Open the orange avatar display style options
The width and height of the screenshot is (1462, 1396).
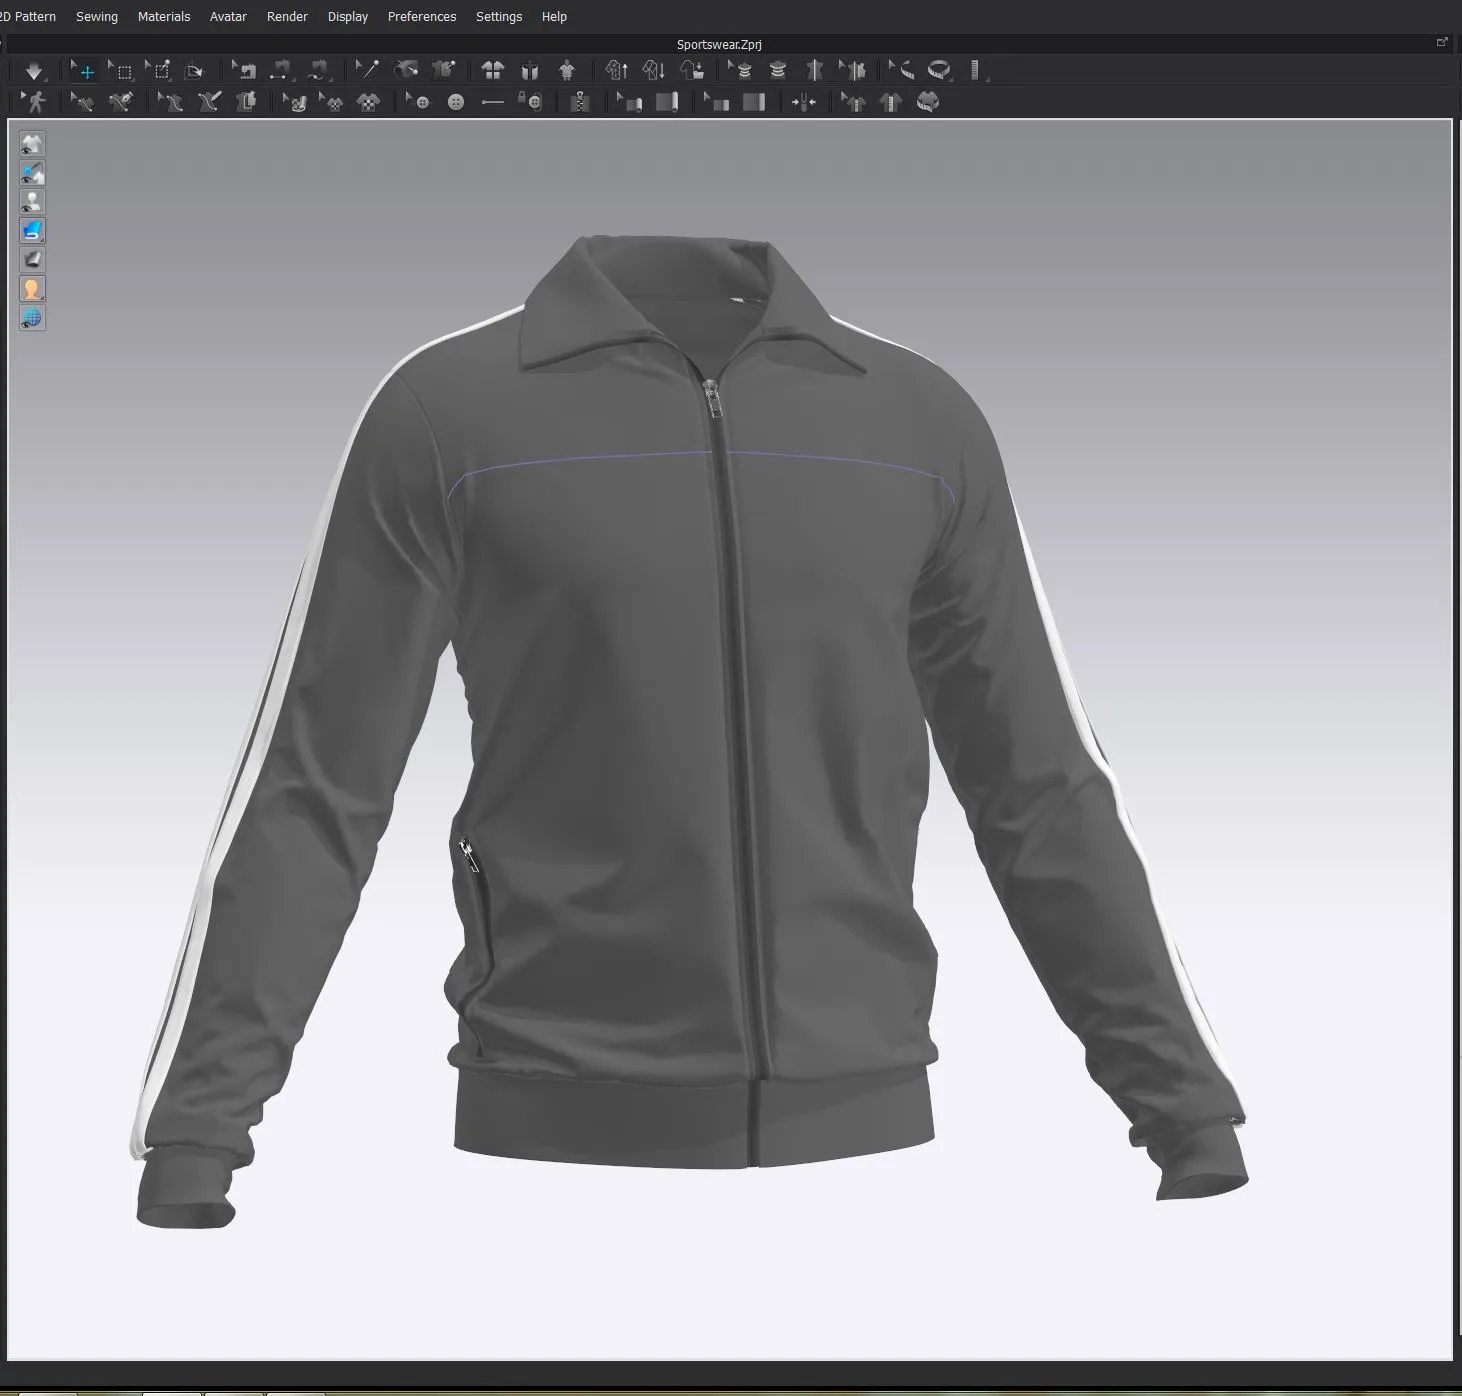tap(32, 289)
